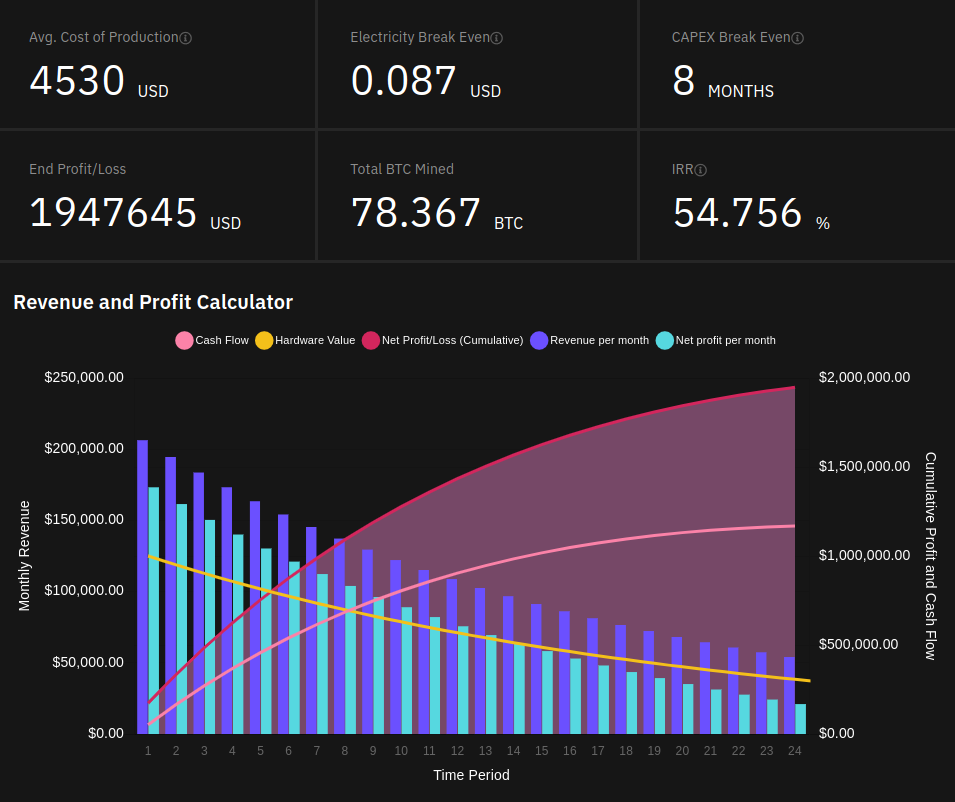The height and width of the screenshot is (802, 955).
Task: Toggle the Cash Flow series visibility
Action: (x=212, y=340)
